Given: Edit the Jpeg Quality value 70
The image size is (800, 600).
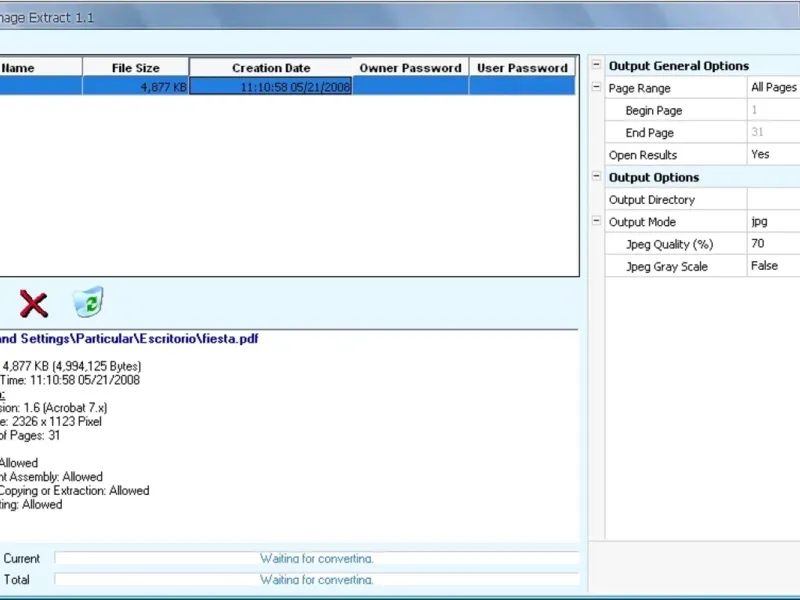Looking at the screenshot, I should click(x=773, y=244).
